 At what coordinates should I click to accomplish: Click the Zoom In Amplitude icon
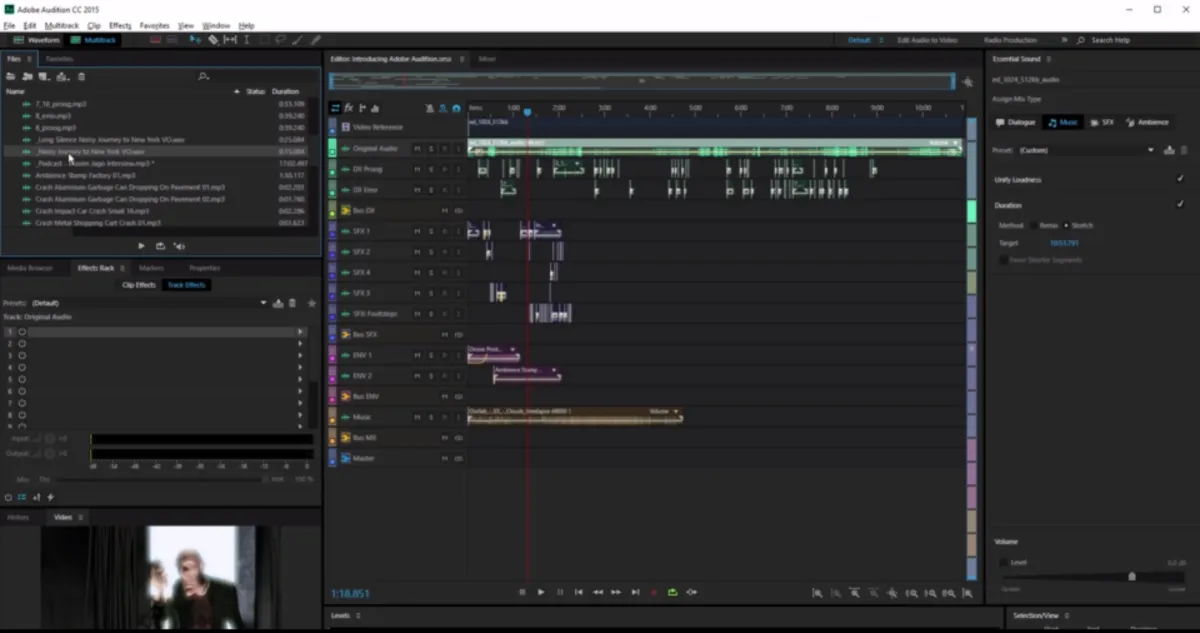(x=817, y=593)
